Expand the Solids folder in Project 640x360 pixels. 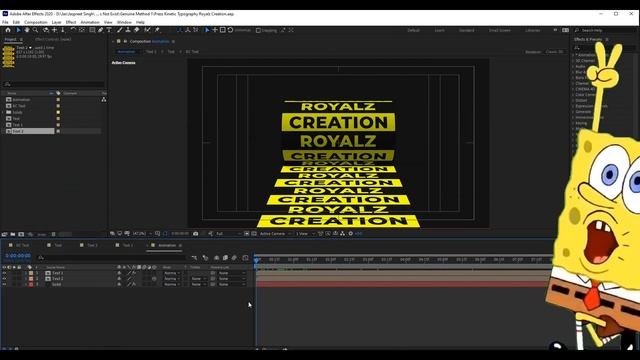3,112
